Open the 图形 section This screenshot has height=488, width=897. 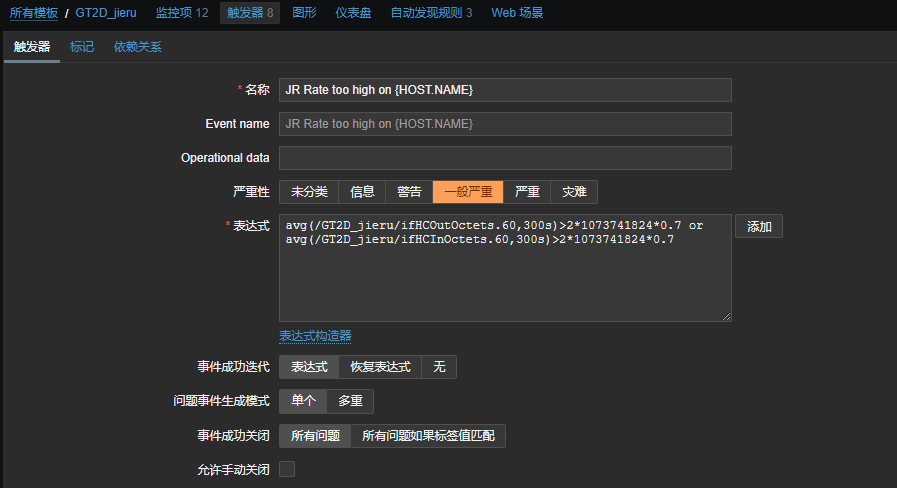[x=304, y=13]
